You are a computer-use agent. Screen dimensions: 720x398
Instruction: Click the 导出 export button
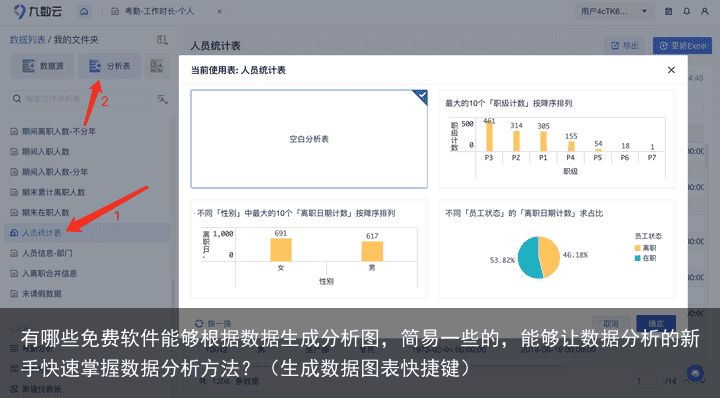[x=624, y=45]
